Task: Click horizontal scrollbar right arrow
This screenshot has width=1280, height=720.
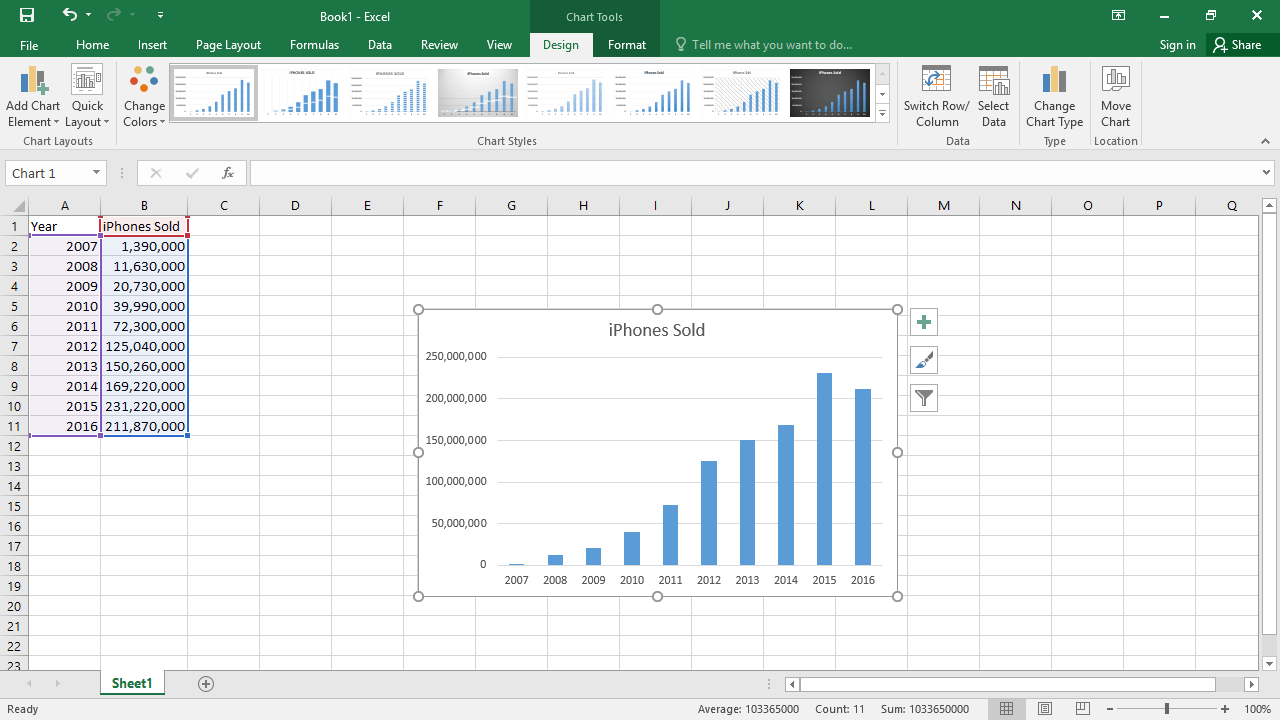Action: pyautogui.click(x=1251, y=684)
